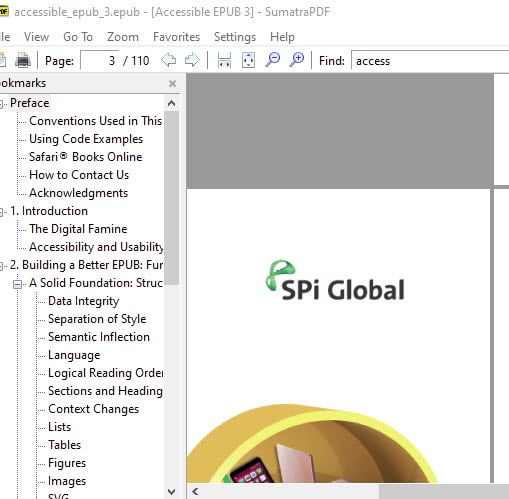Open Figures bookmark
509x499 pixels.
click(67, 463)
